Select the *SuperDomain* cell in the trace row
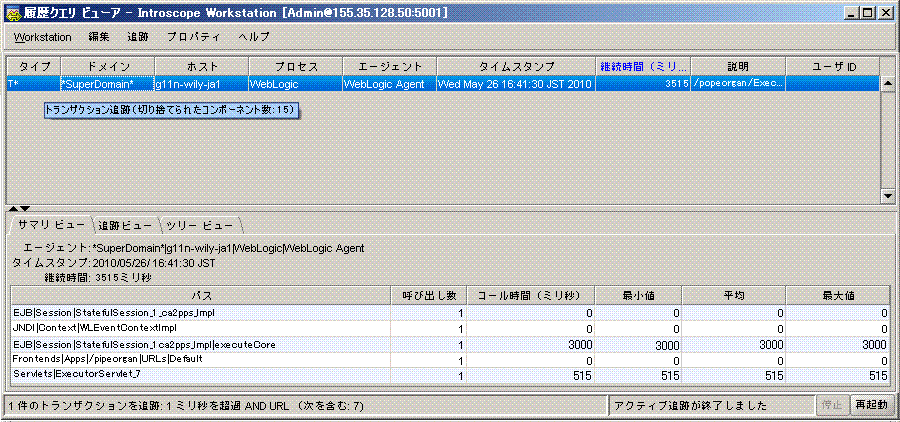The image size is (900, 422). tap(108, 84)
